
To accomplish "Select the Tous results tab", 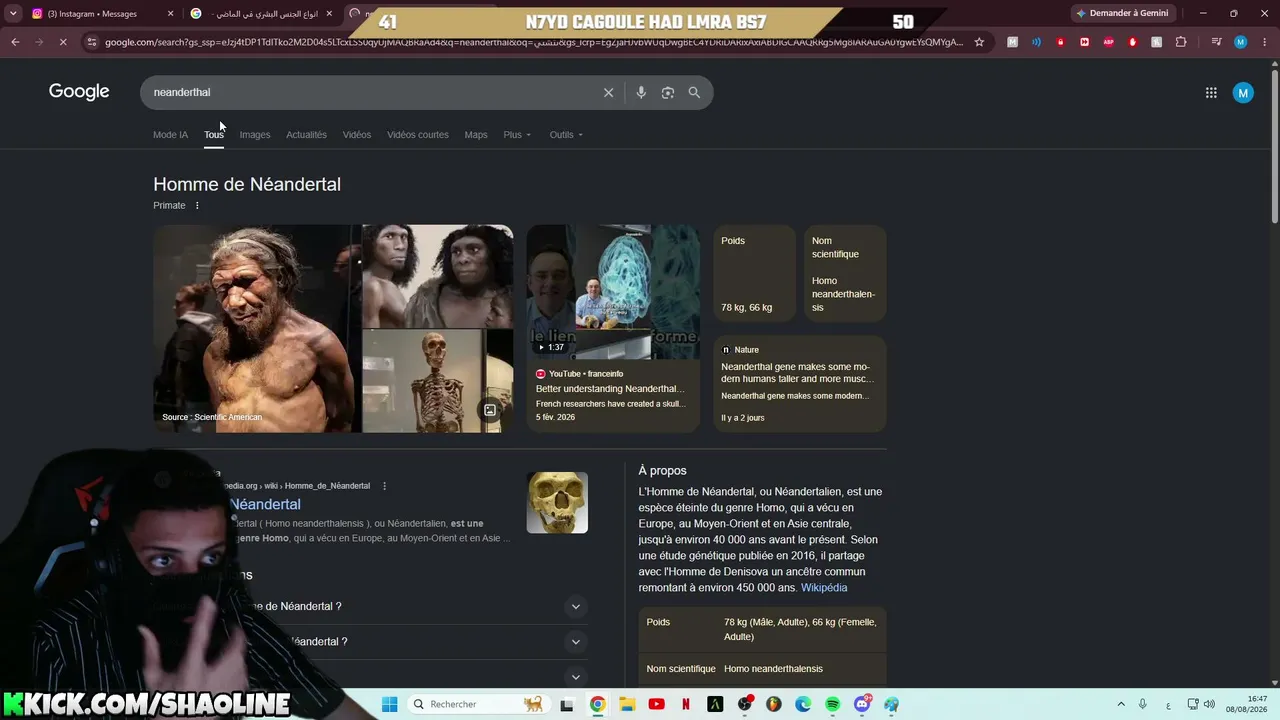I will tap(214, 135).
